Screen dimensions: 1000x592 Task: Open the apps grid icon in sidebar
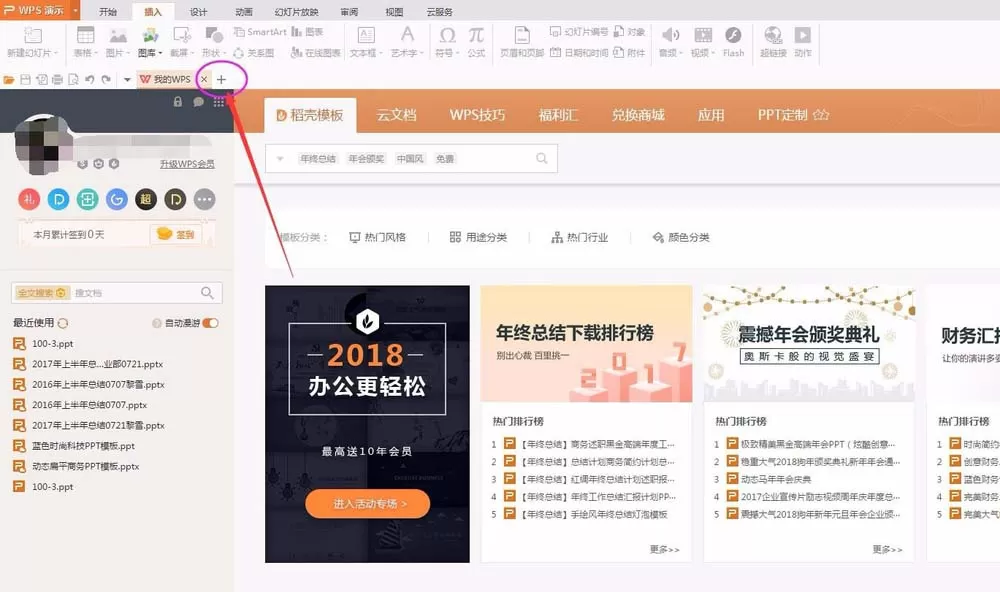[x=219, y=102]
